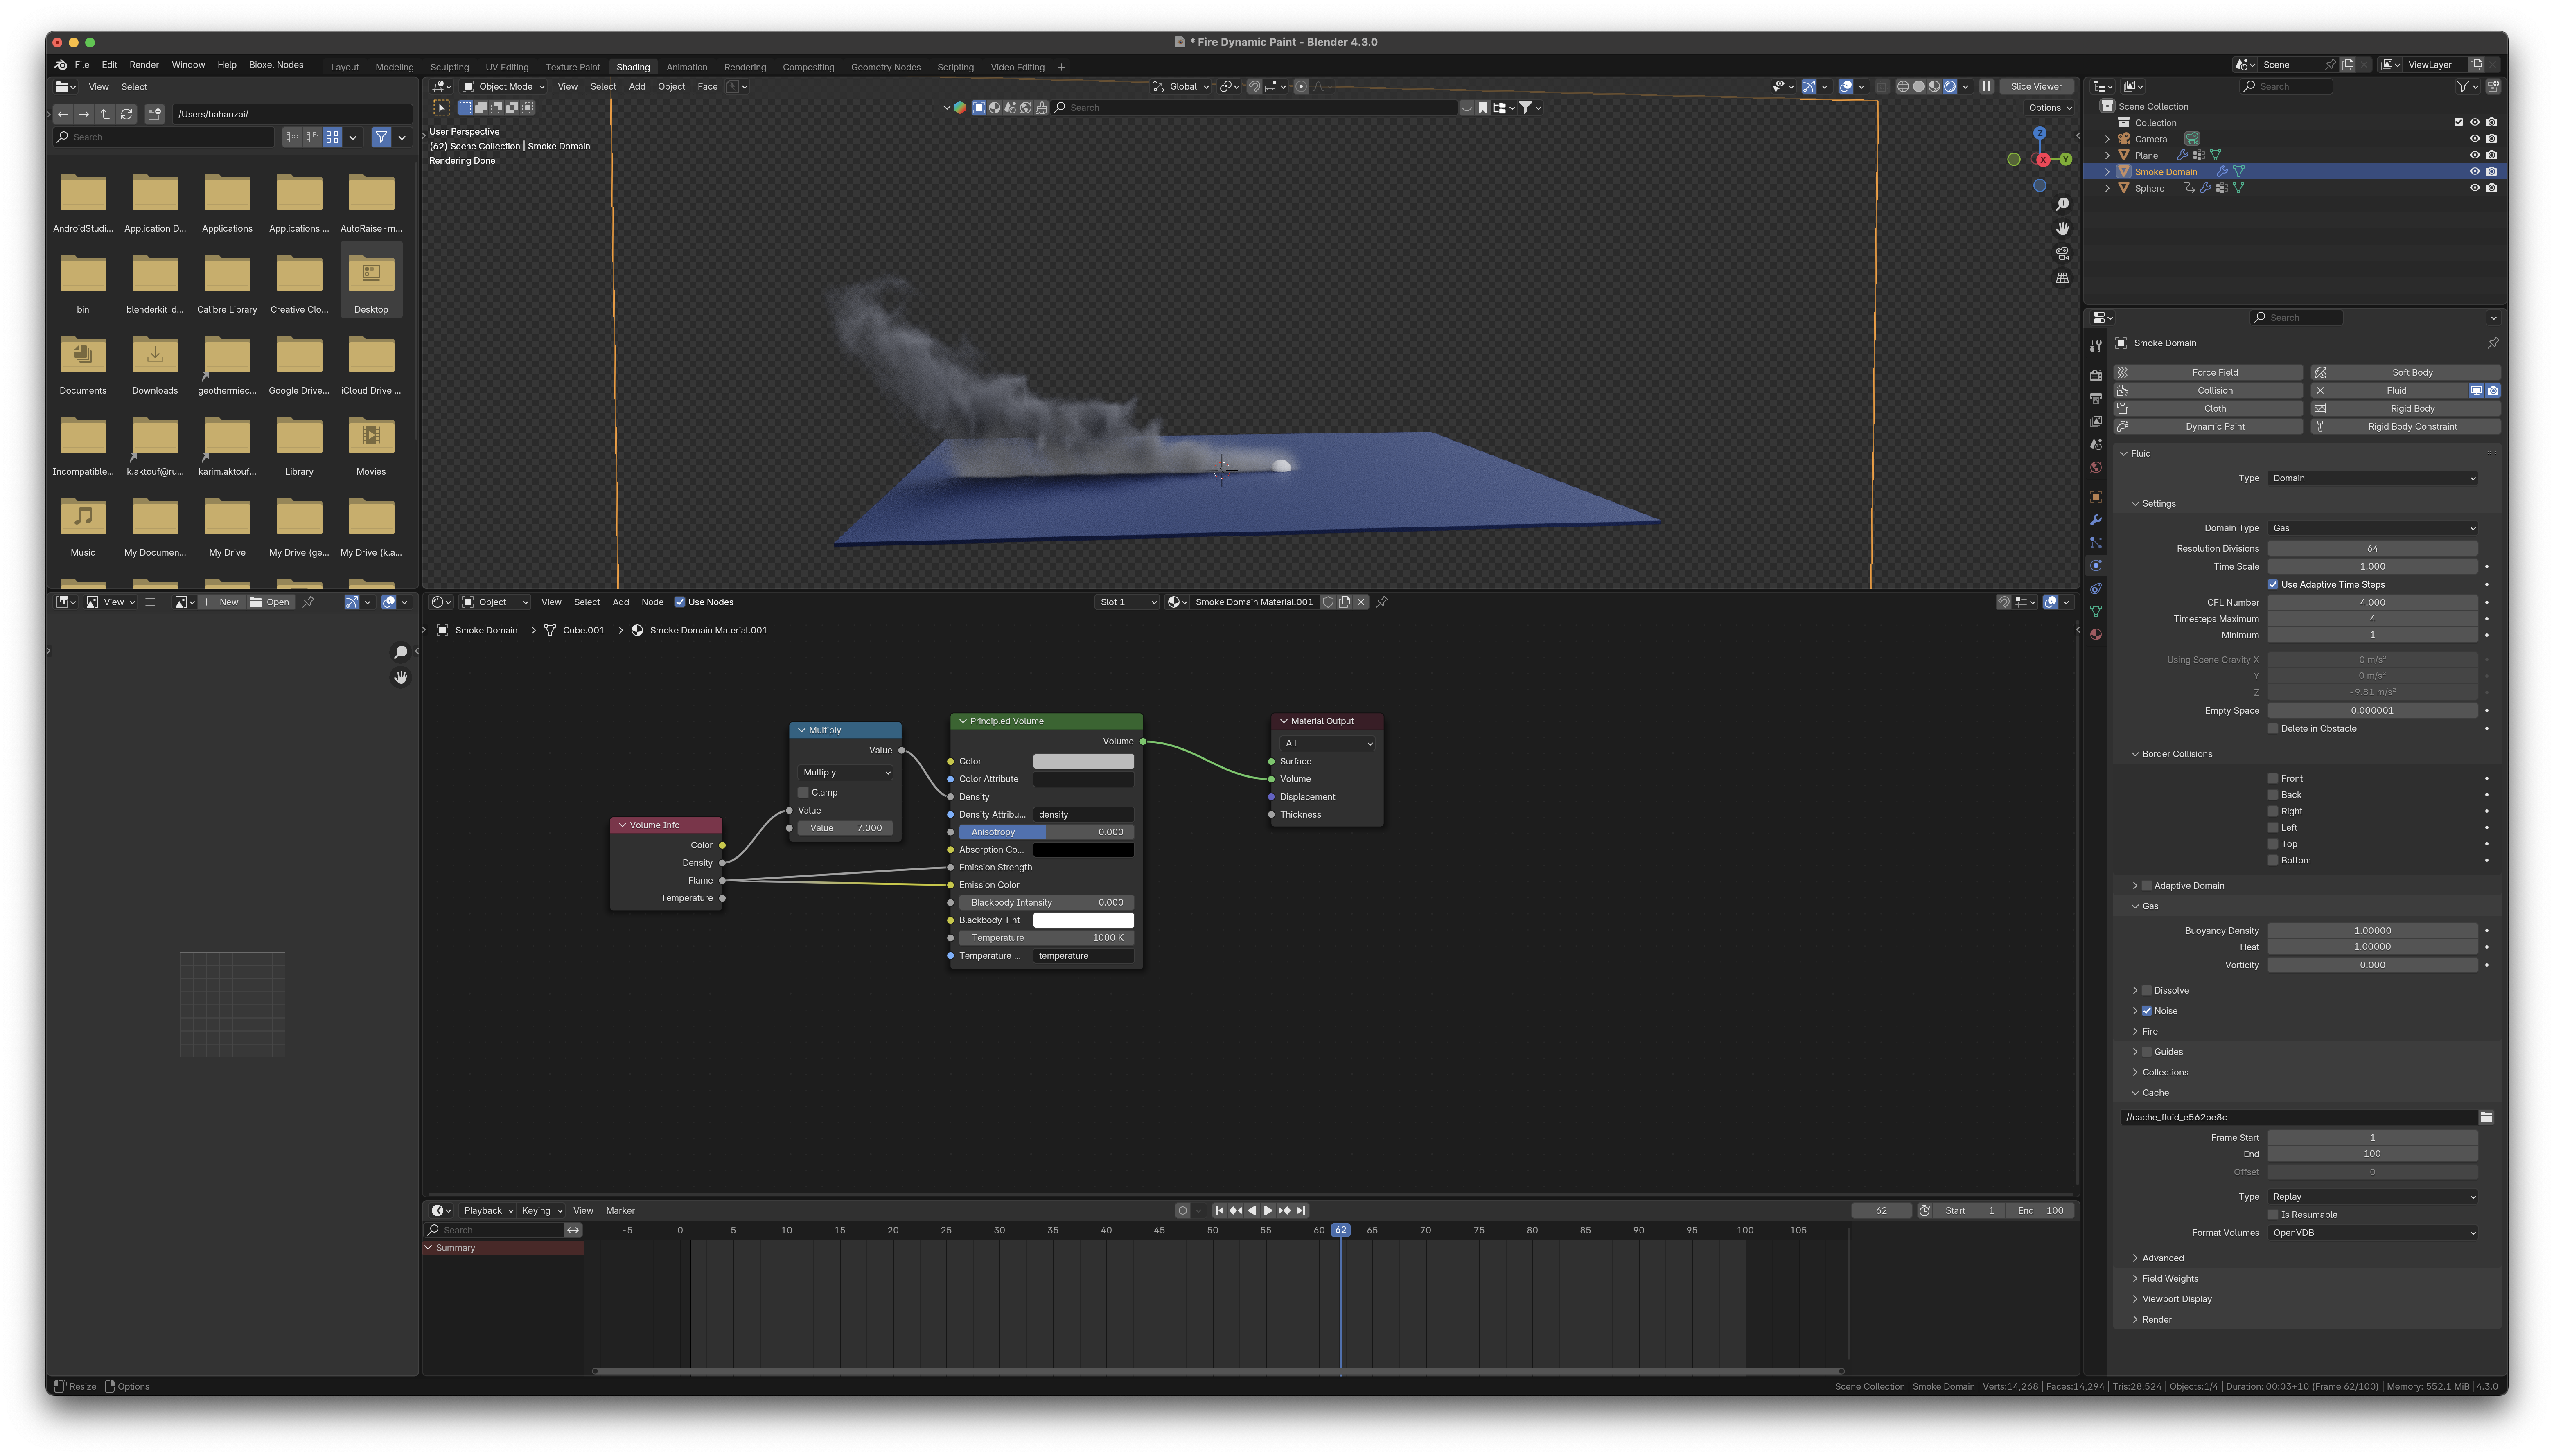Toggle Use Nodes checkbox
The image size is (2554, 1456).
pyautogui.click(x=680, y=602)
